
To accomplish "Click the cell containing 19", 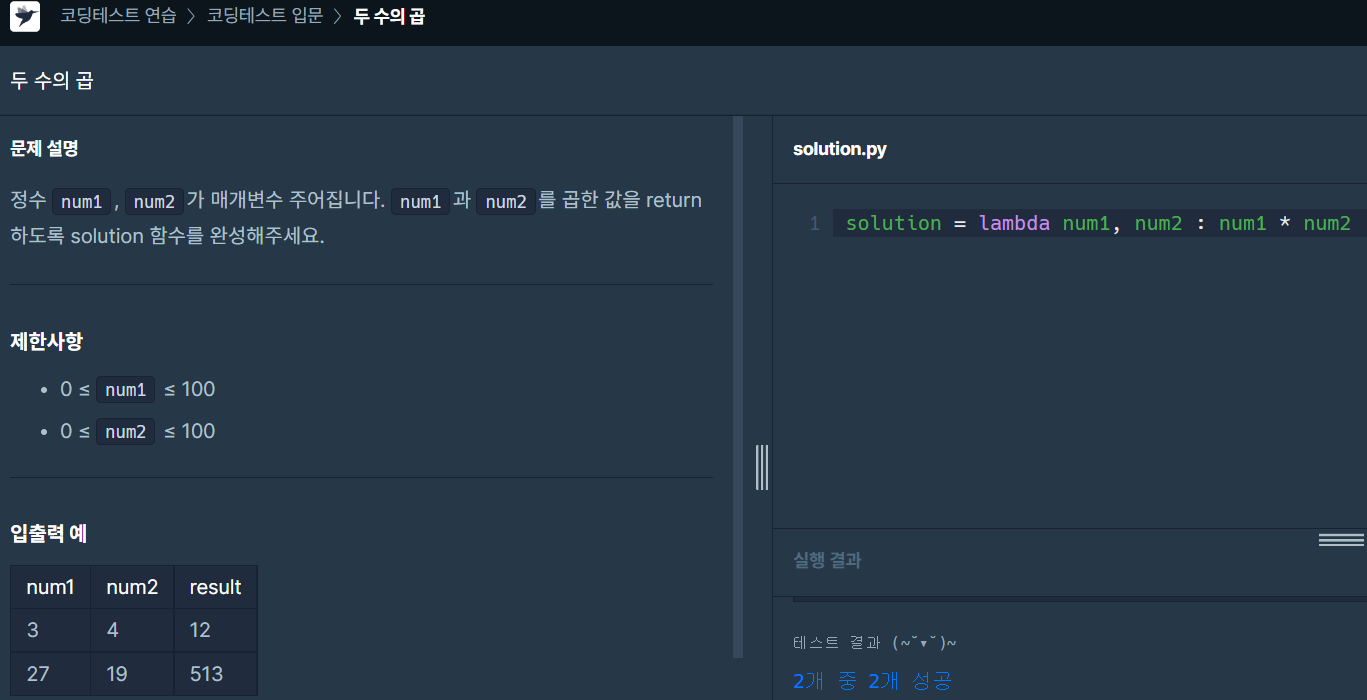I will (132, 674).
